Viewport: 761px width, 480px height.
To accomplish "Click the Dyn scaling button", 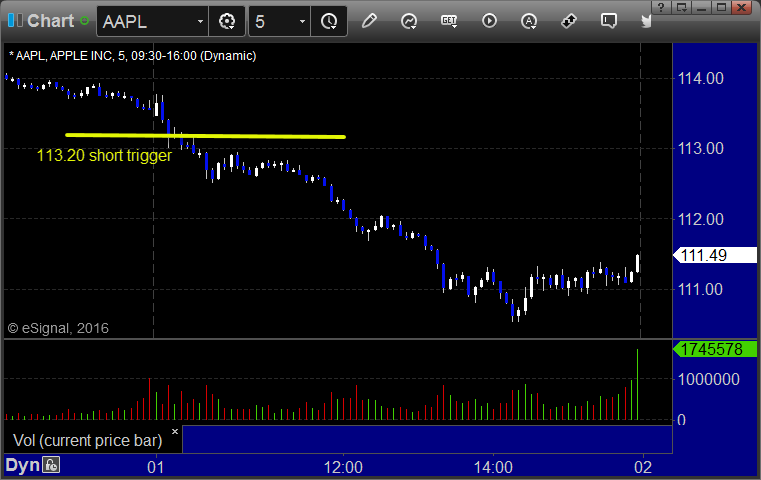I will coord(22,465).
